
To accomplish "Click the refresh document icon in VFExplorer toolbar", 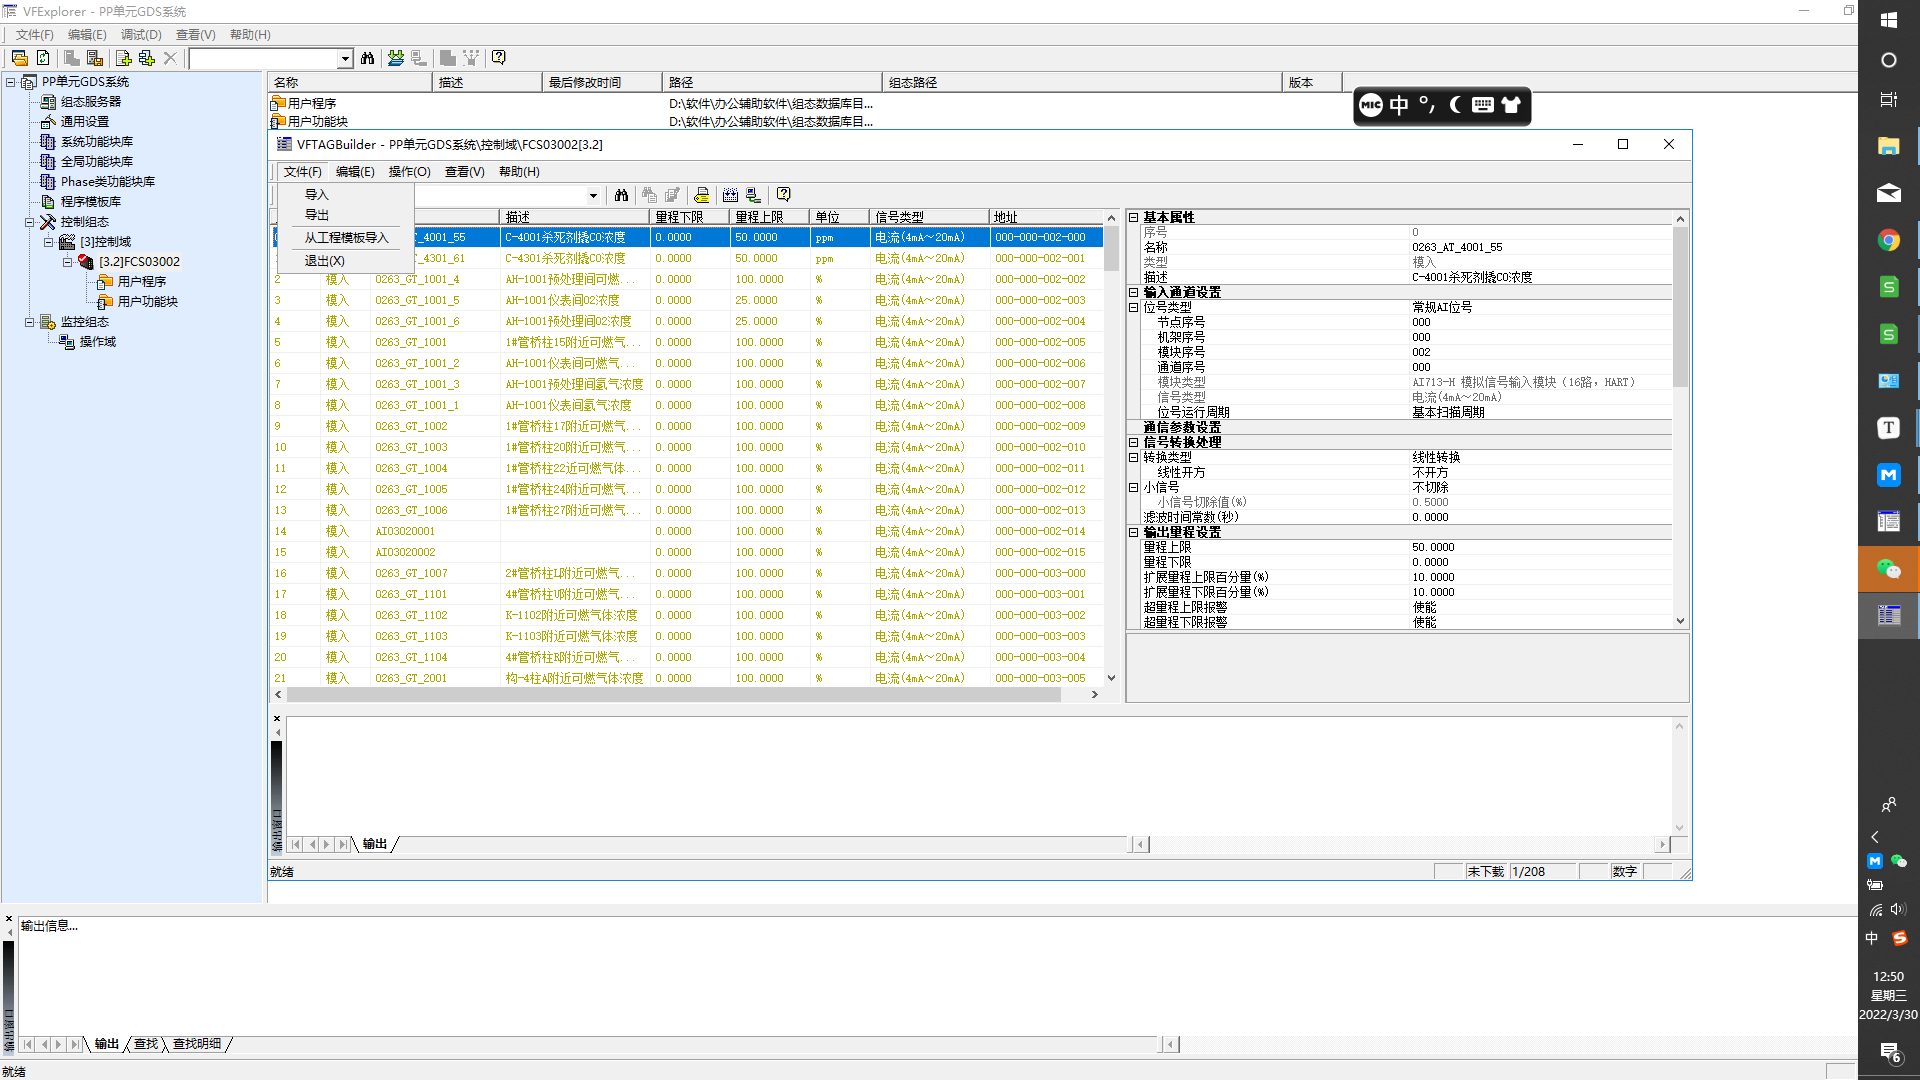I will click(43, 58).
